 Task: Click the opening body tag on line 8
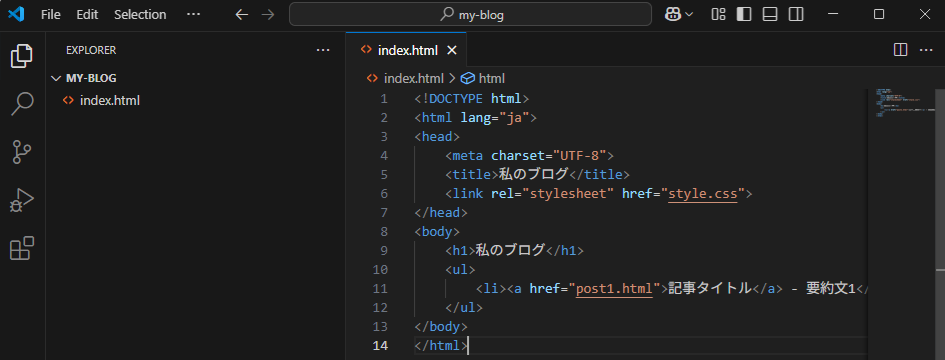pos(437,232)
